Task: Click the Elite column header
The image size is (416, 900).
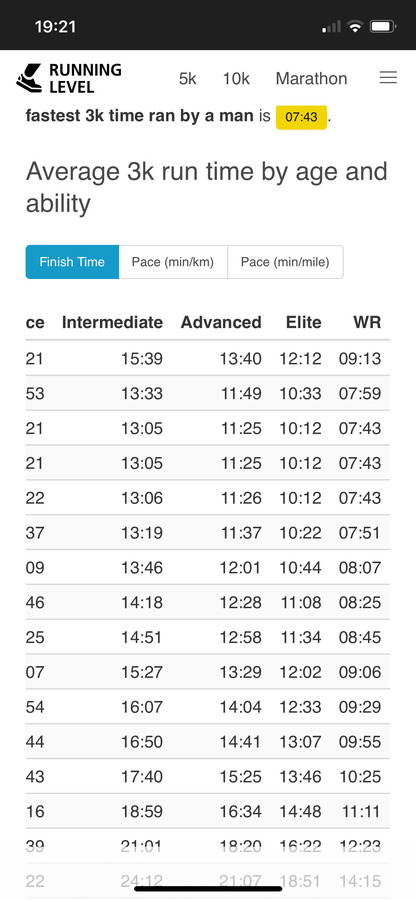Action: pos(304,323)
